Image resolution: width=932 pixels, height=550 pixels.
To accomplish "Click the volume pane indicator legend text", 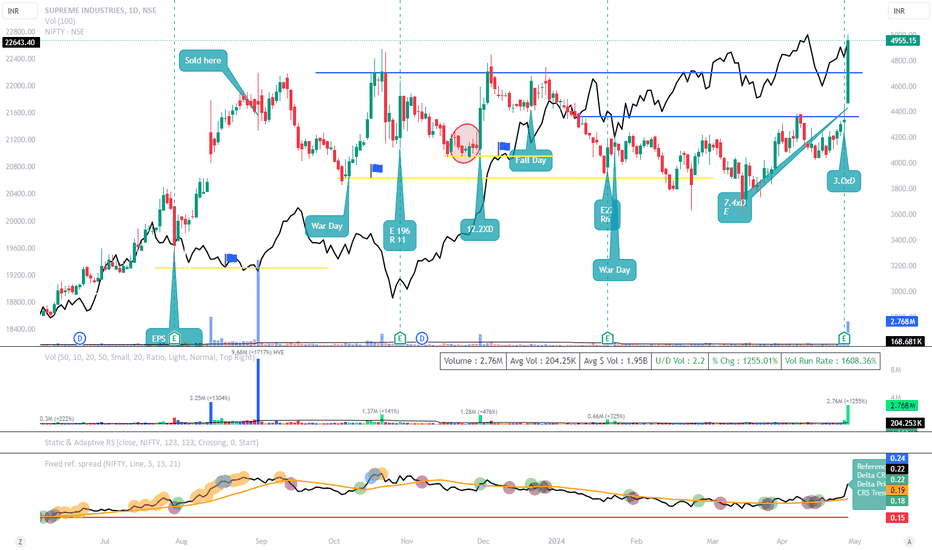I will click(149, 357).
